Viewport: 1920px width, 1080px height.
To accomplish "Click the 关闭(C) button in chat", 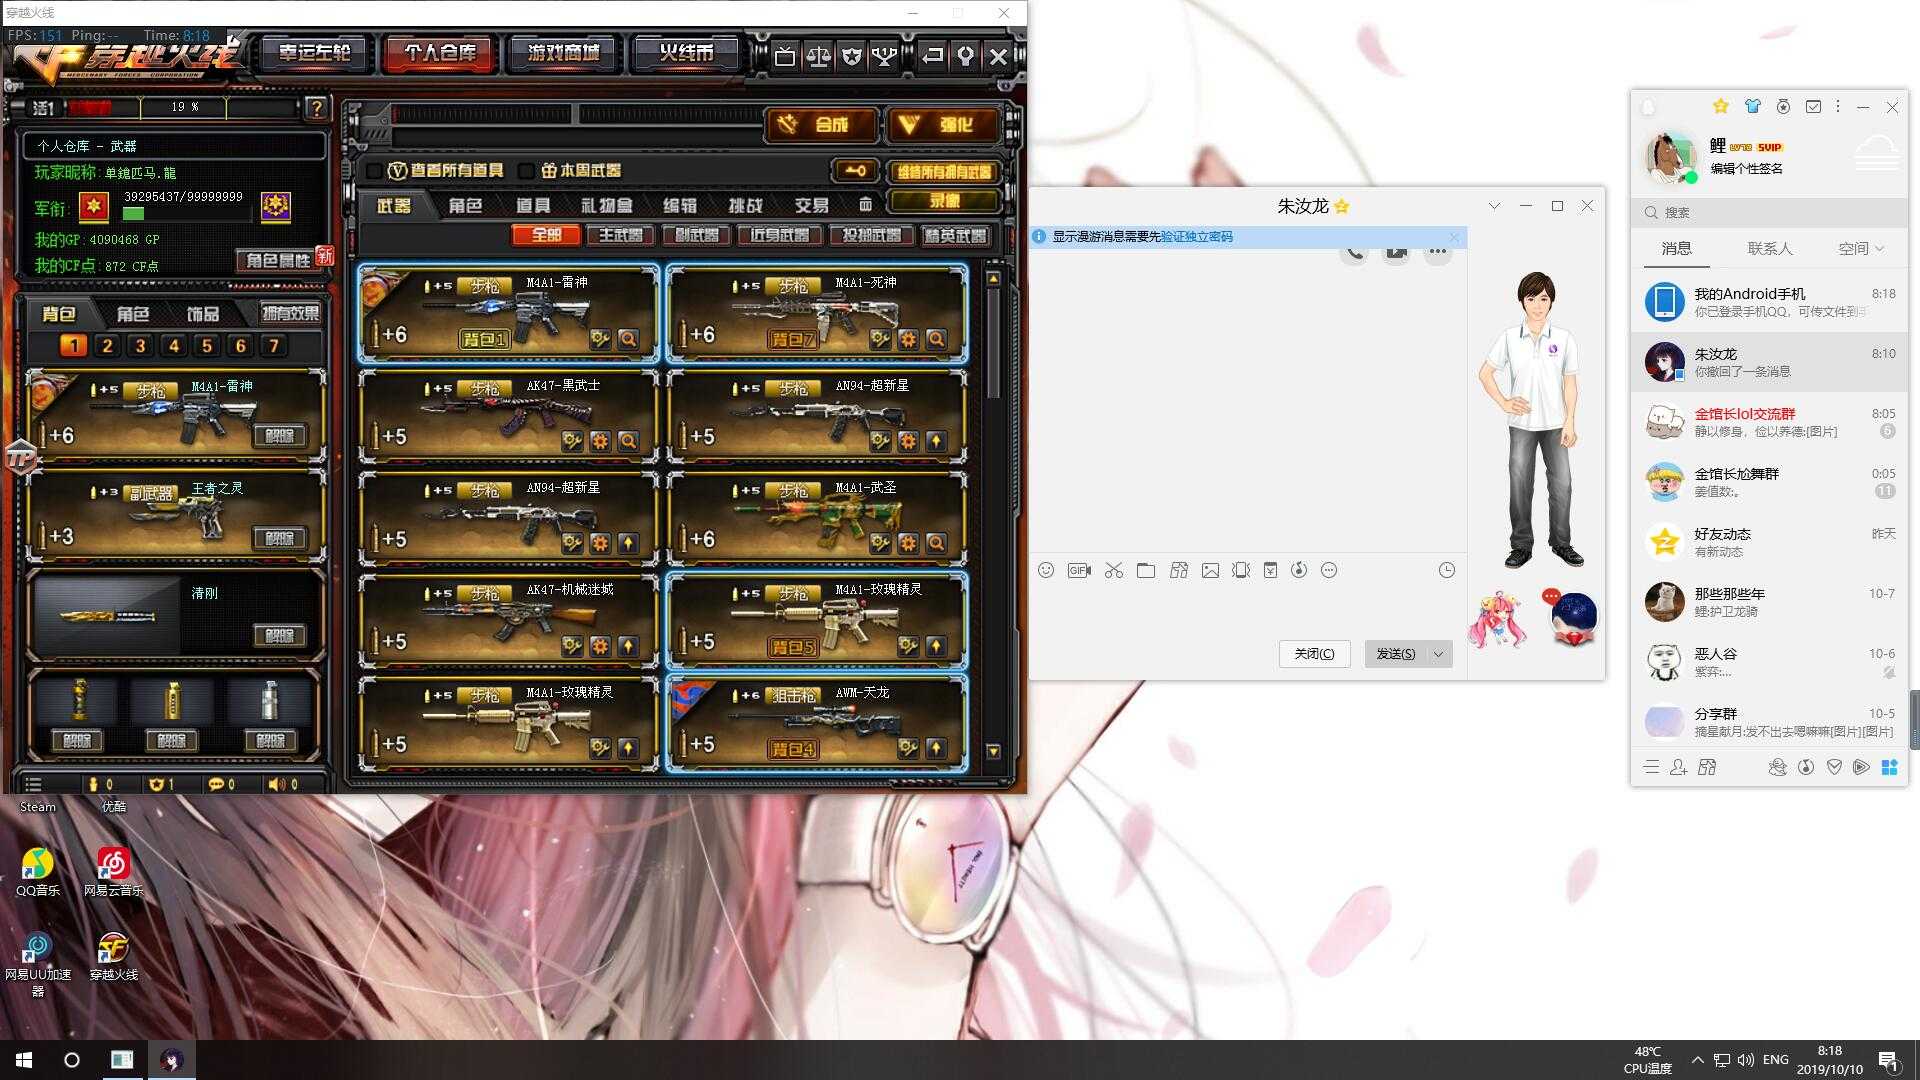I will 1314,654.
